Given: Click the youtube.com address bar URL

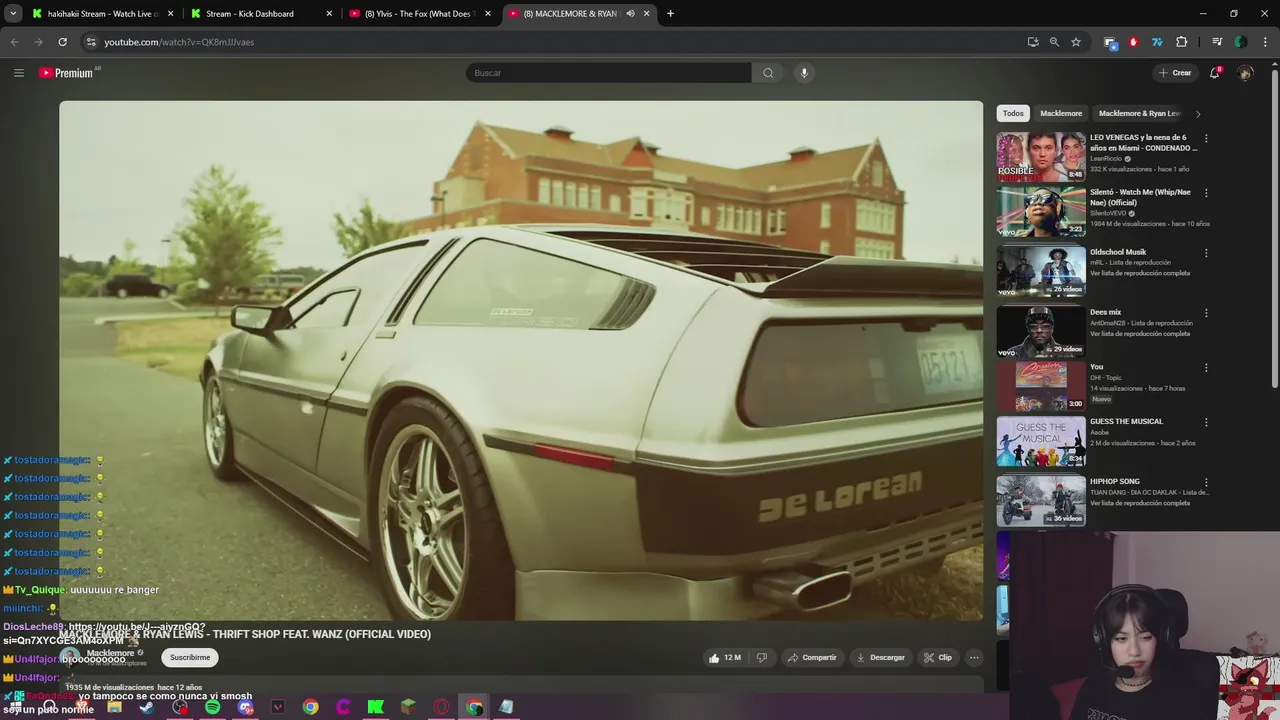Looking at the screenshot, I should point(179,42).
